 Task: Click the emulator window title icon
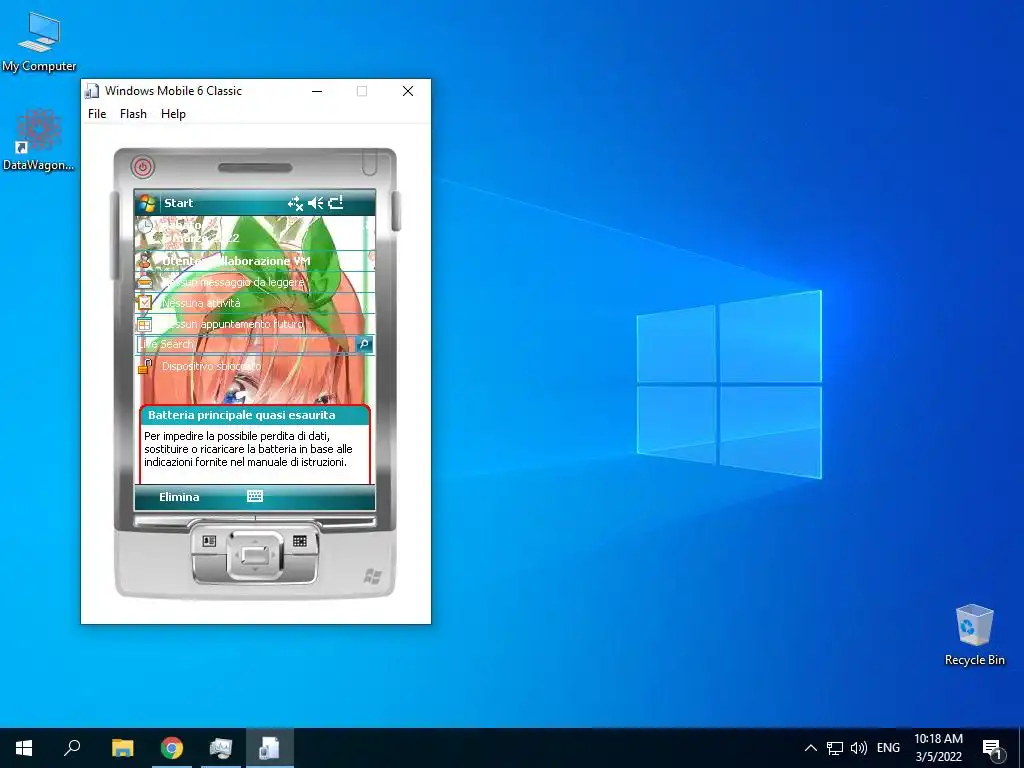[92, 91]
